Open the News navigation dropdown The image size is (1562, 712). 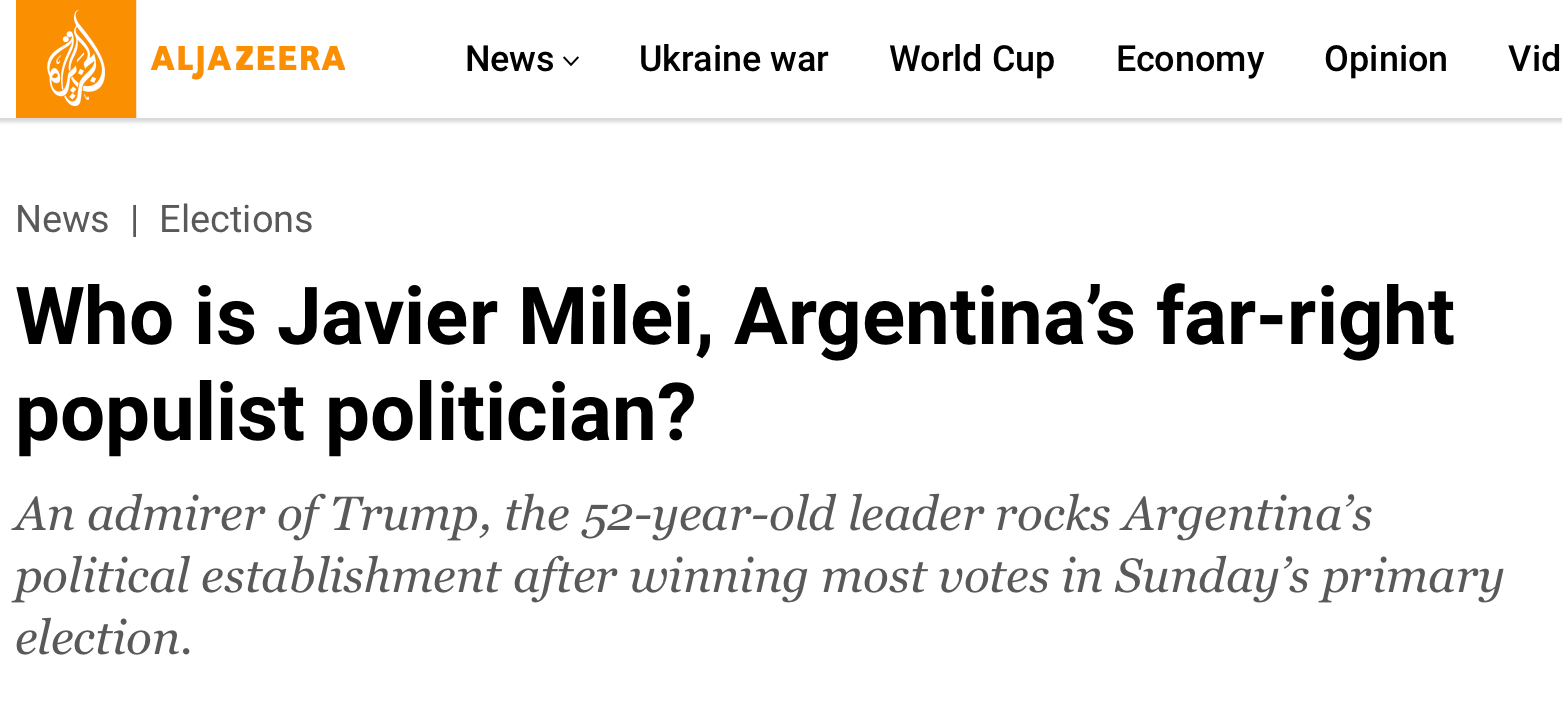tap(512, 60)
